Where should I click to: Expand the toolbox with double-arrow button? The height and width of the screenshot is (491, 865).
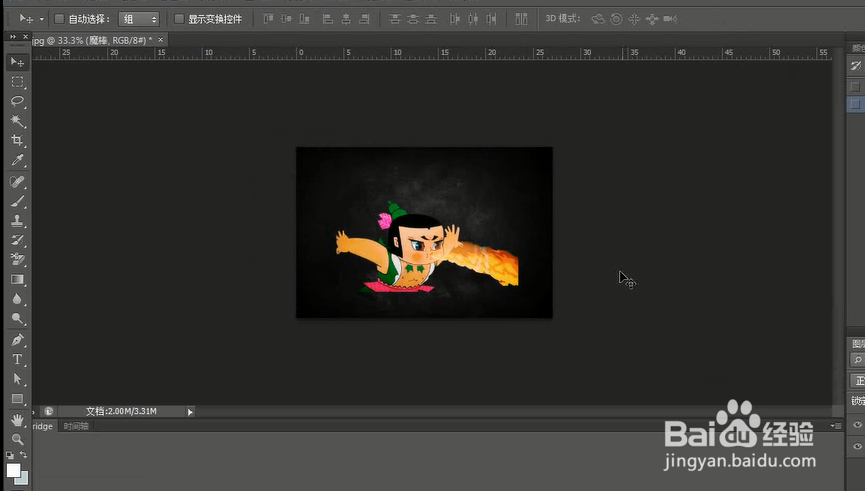pyautogui.click(x=13, y=36)
